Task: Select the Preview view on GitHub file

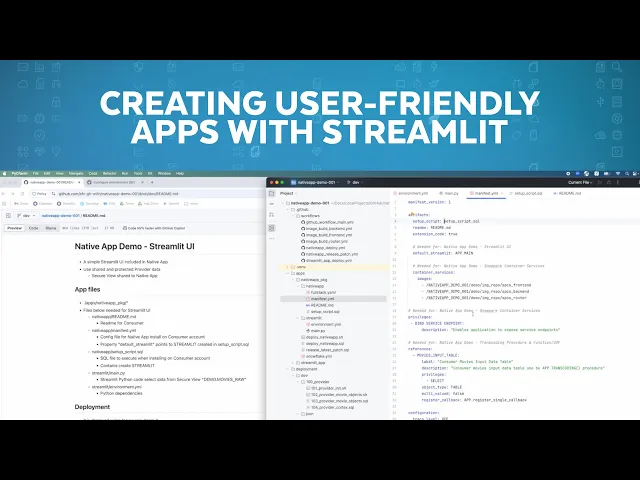Action: tap(14, 228)
